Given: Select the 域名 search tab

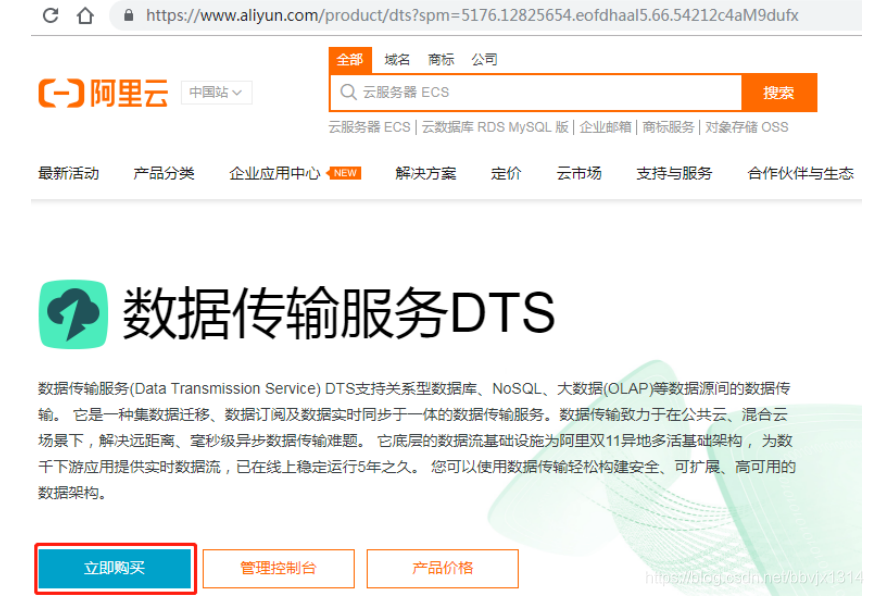Looking at the screenshot, I should [x=397, y=60].
